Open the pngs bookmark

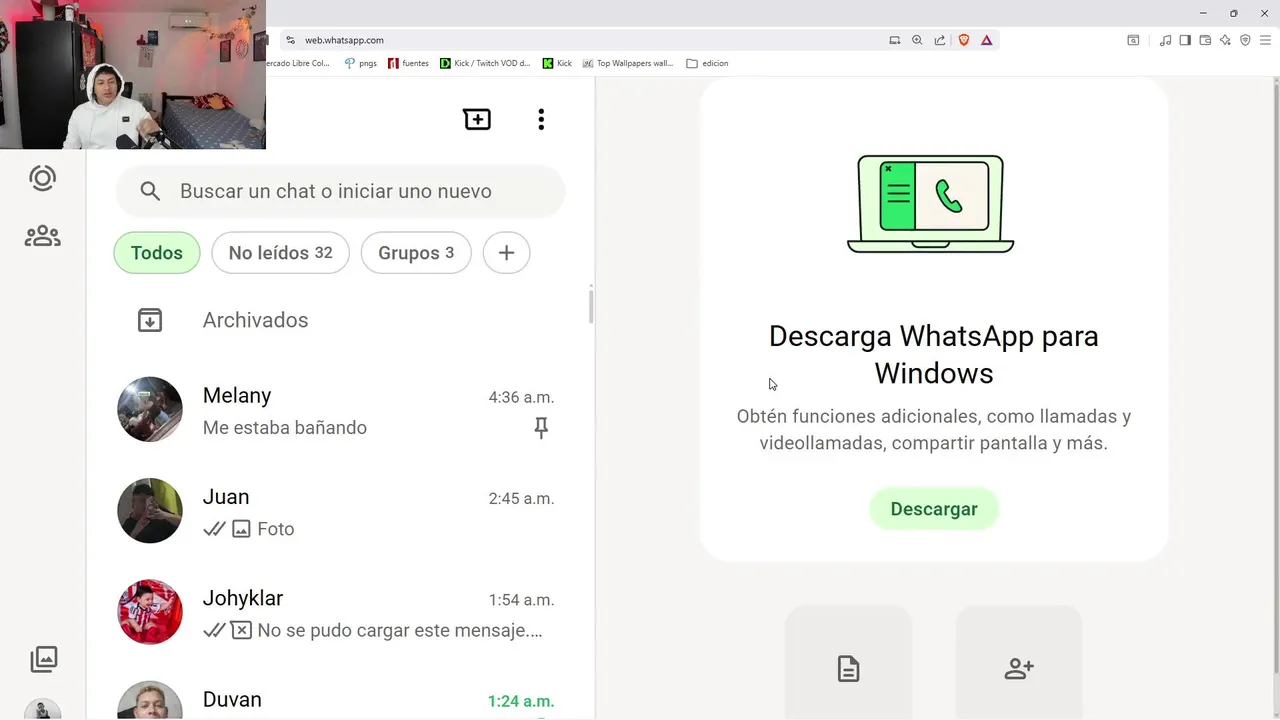tap(360, 63)
